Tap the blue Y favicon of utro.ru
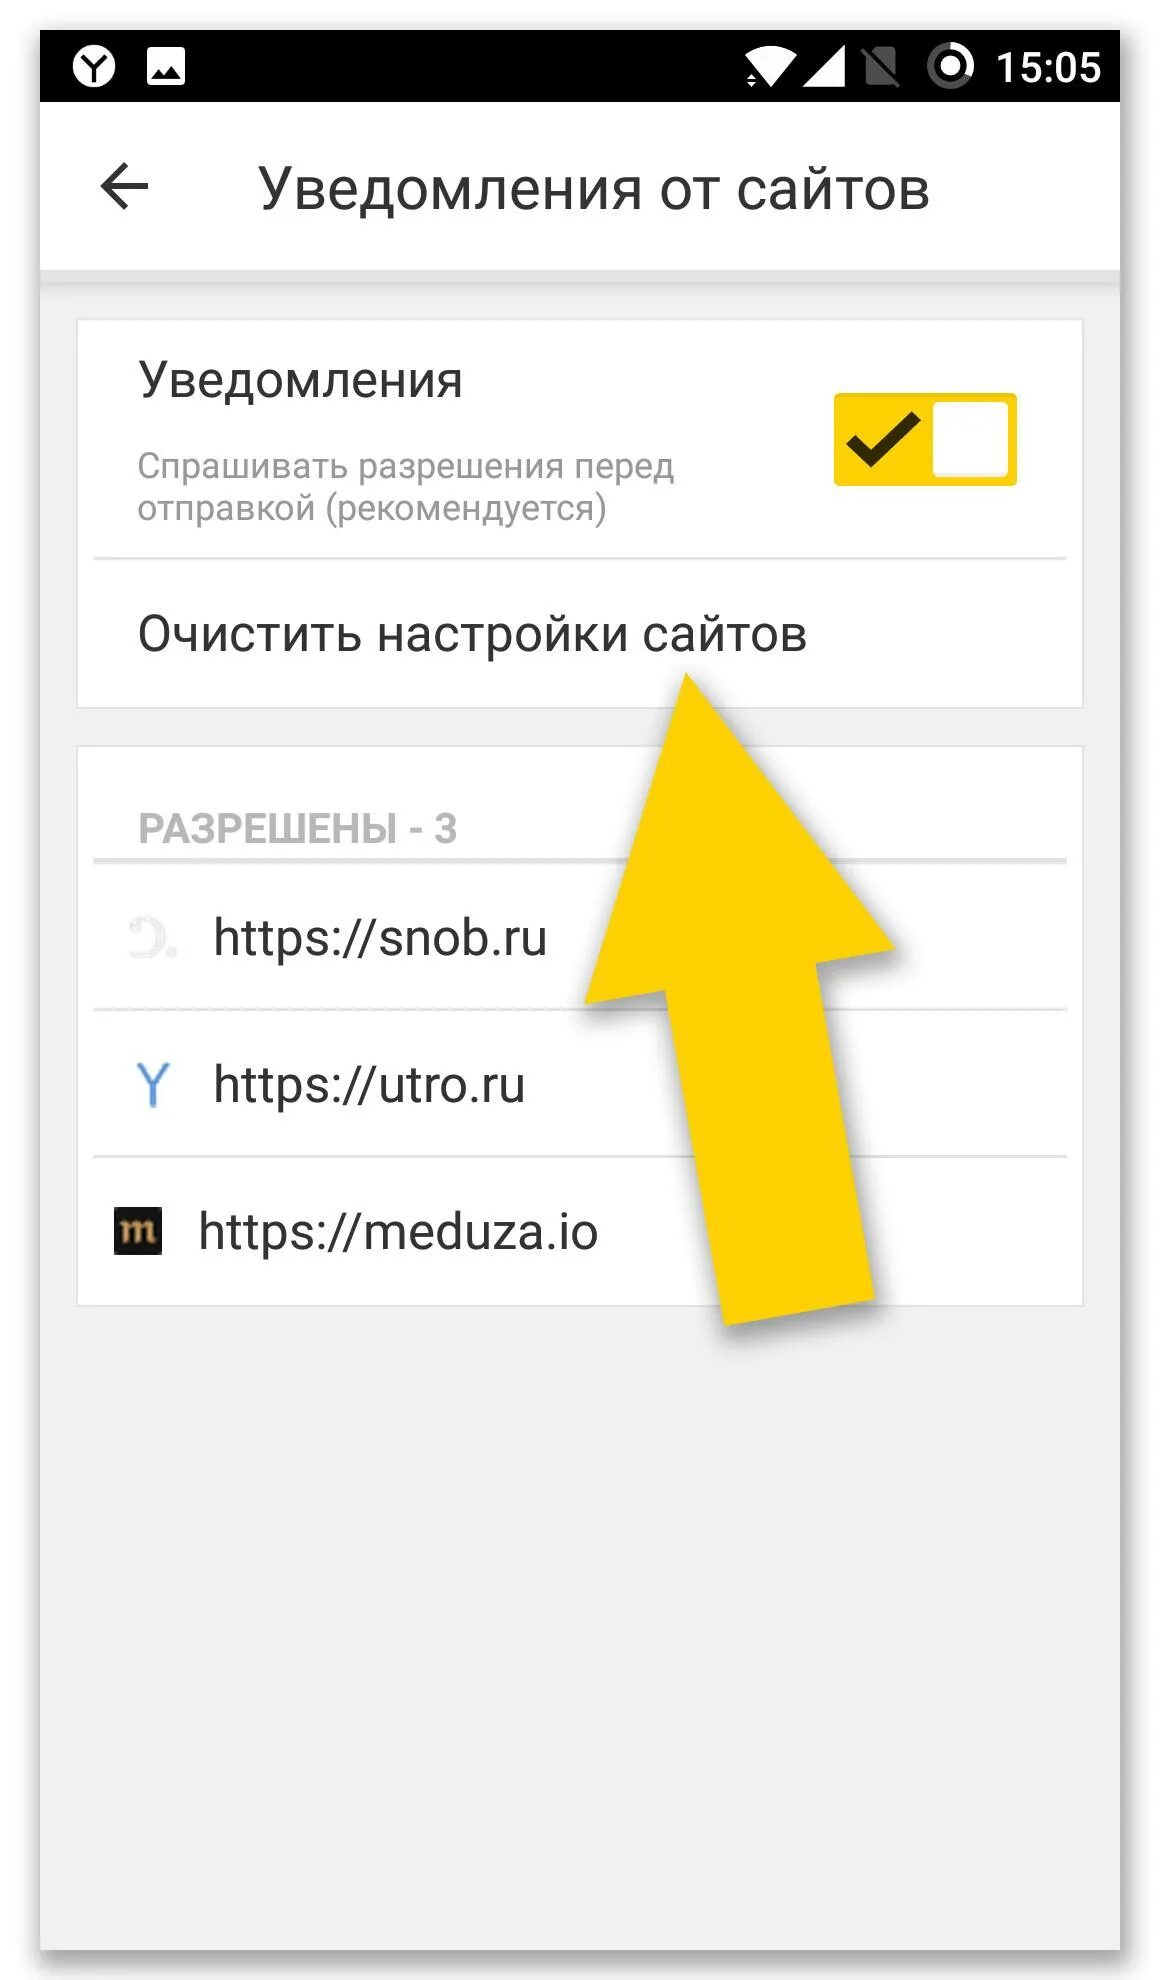The height and width of the screenshot is (1980, 1160). [x=153, y=1085]
